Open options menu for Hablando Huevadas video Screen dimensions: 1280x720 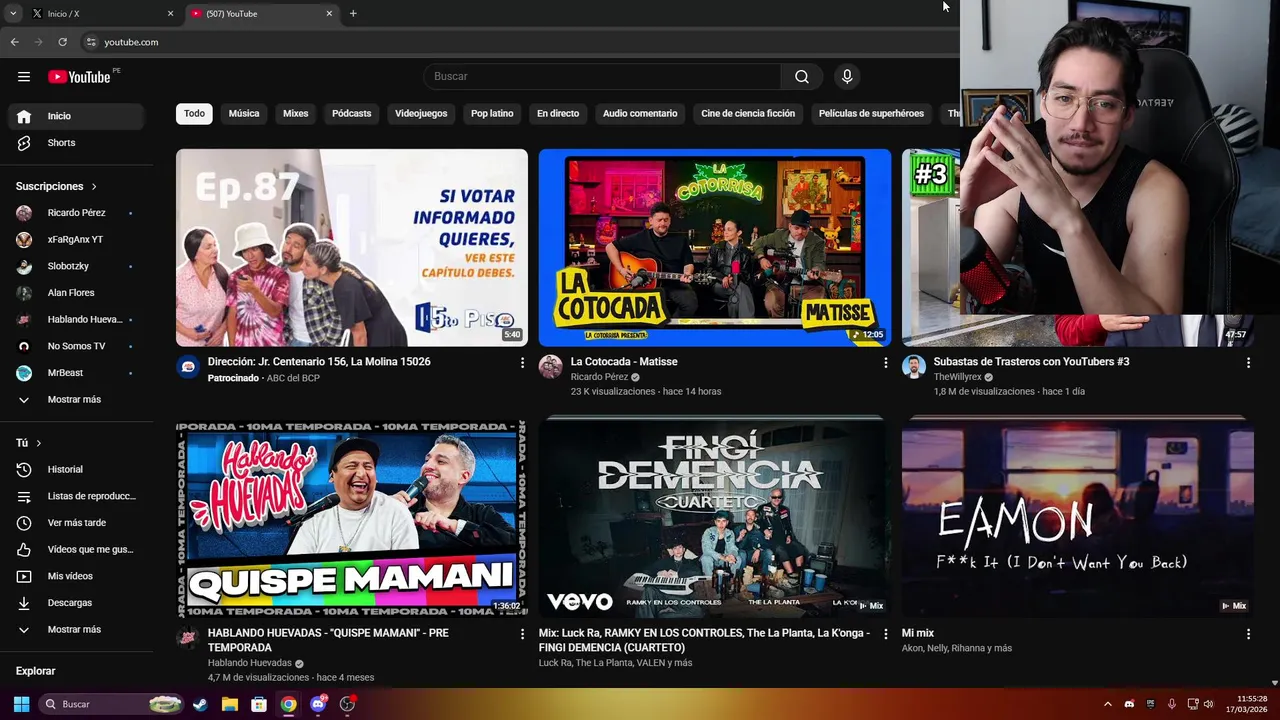pyautogui.click(x=522, y=634)
